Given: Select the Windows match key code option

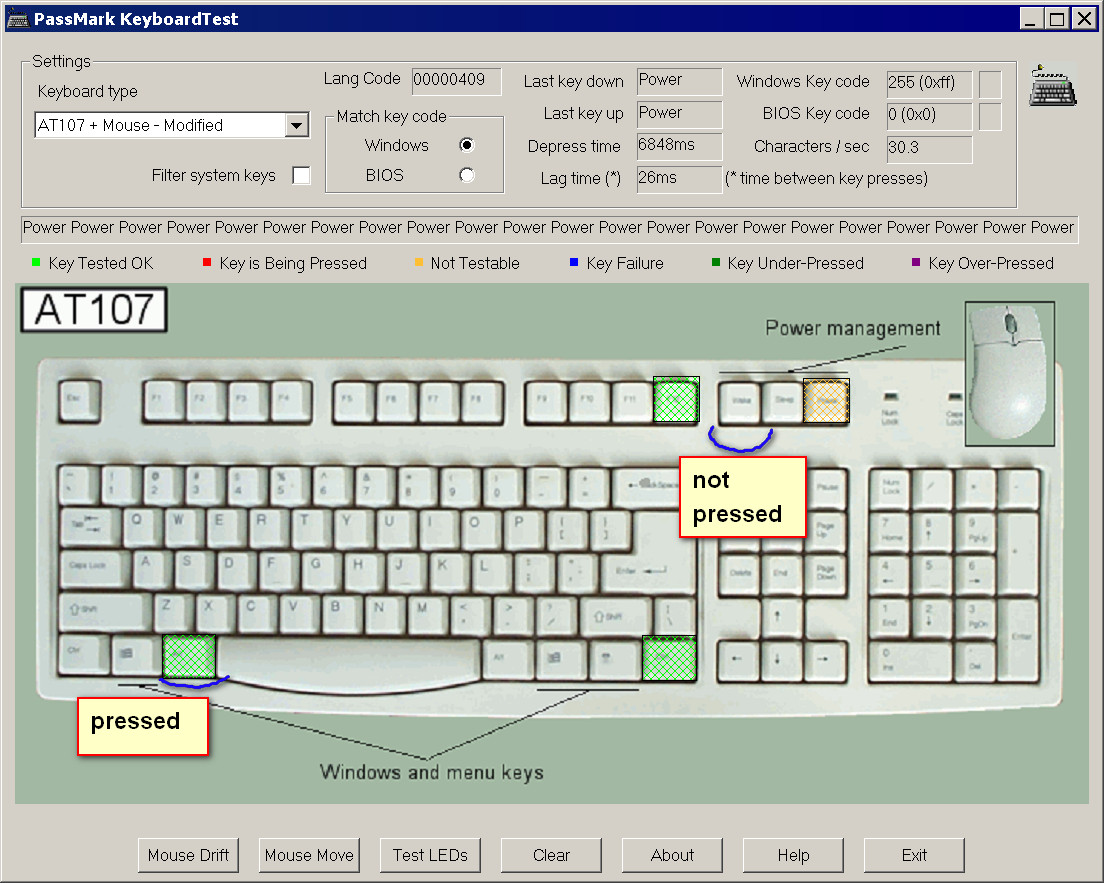Looking at the screenshot, I should tap(466, 145).
